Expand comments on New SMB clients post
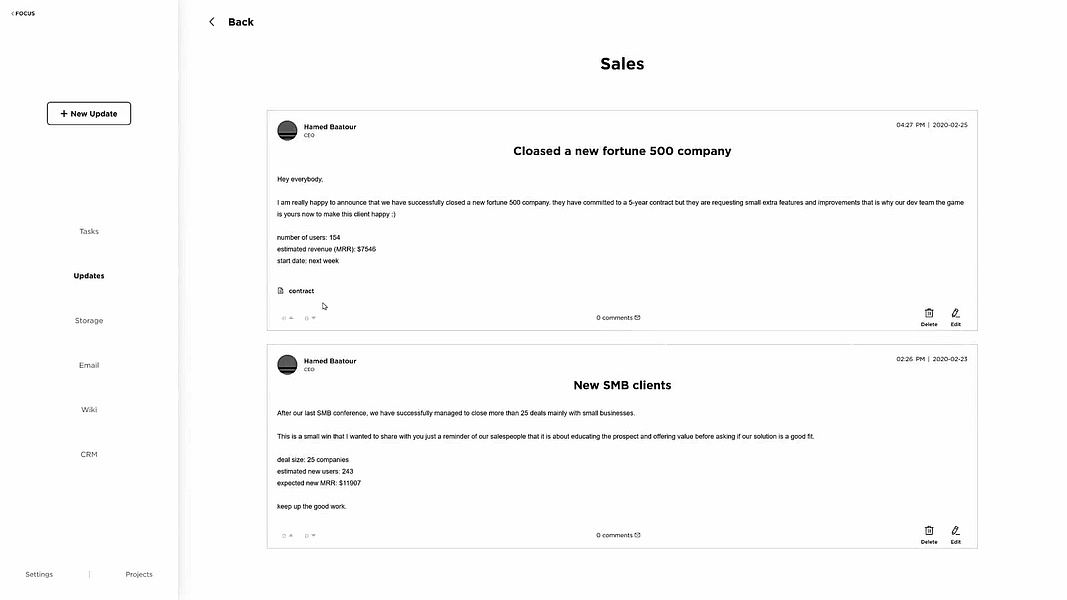This screenshot has width=1067, height=600. pos(618,535)
